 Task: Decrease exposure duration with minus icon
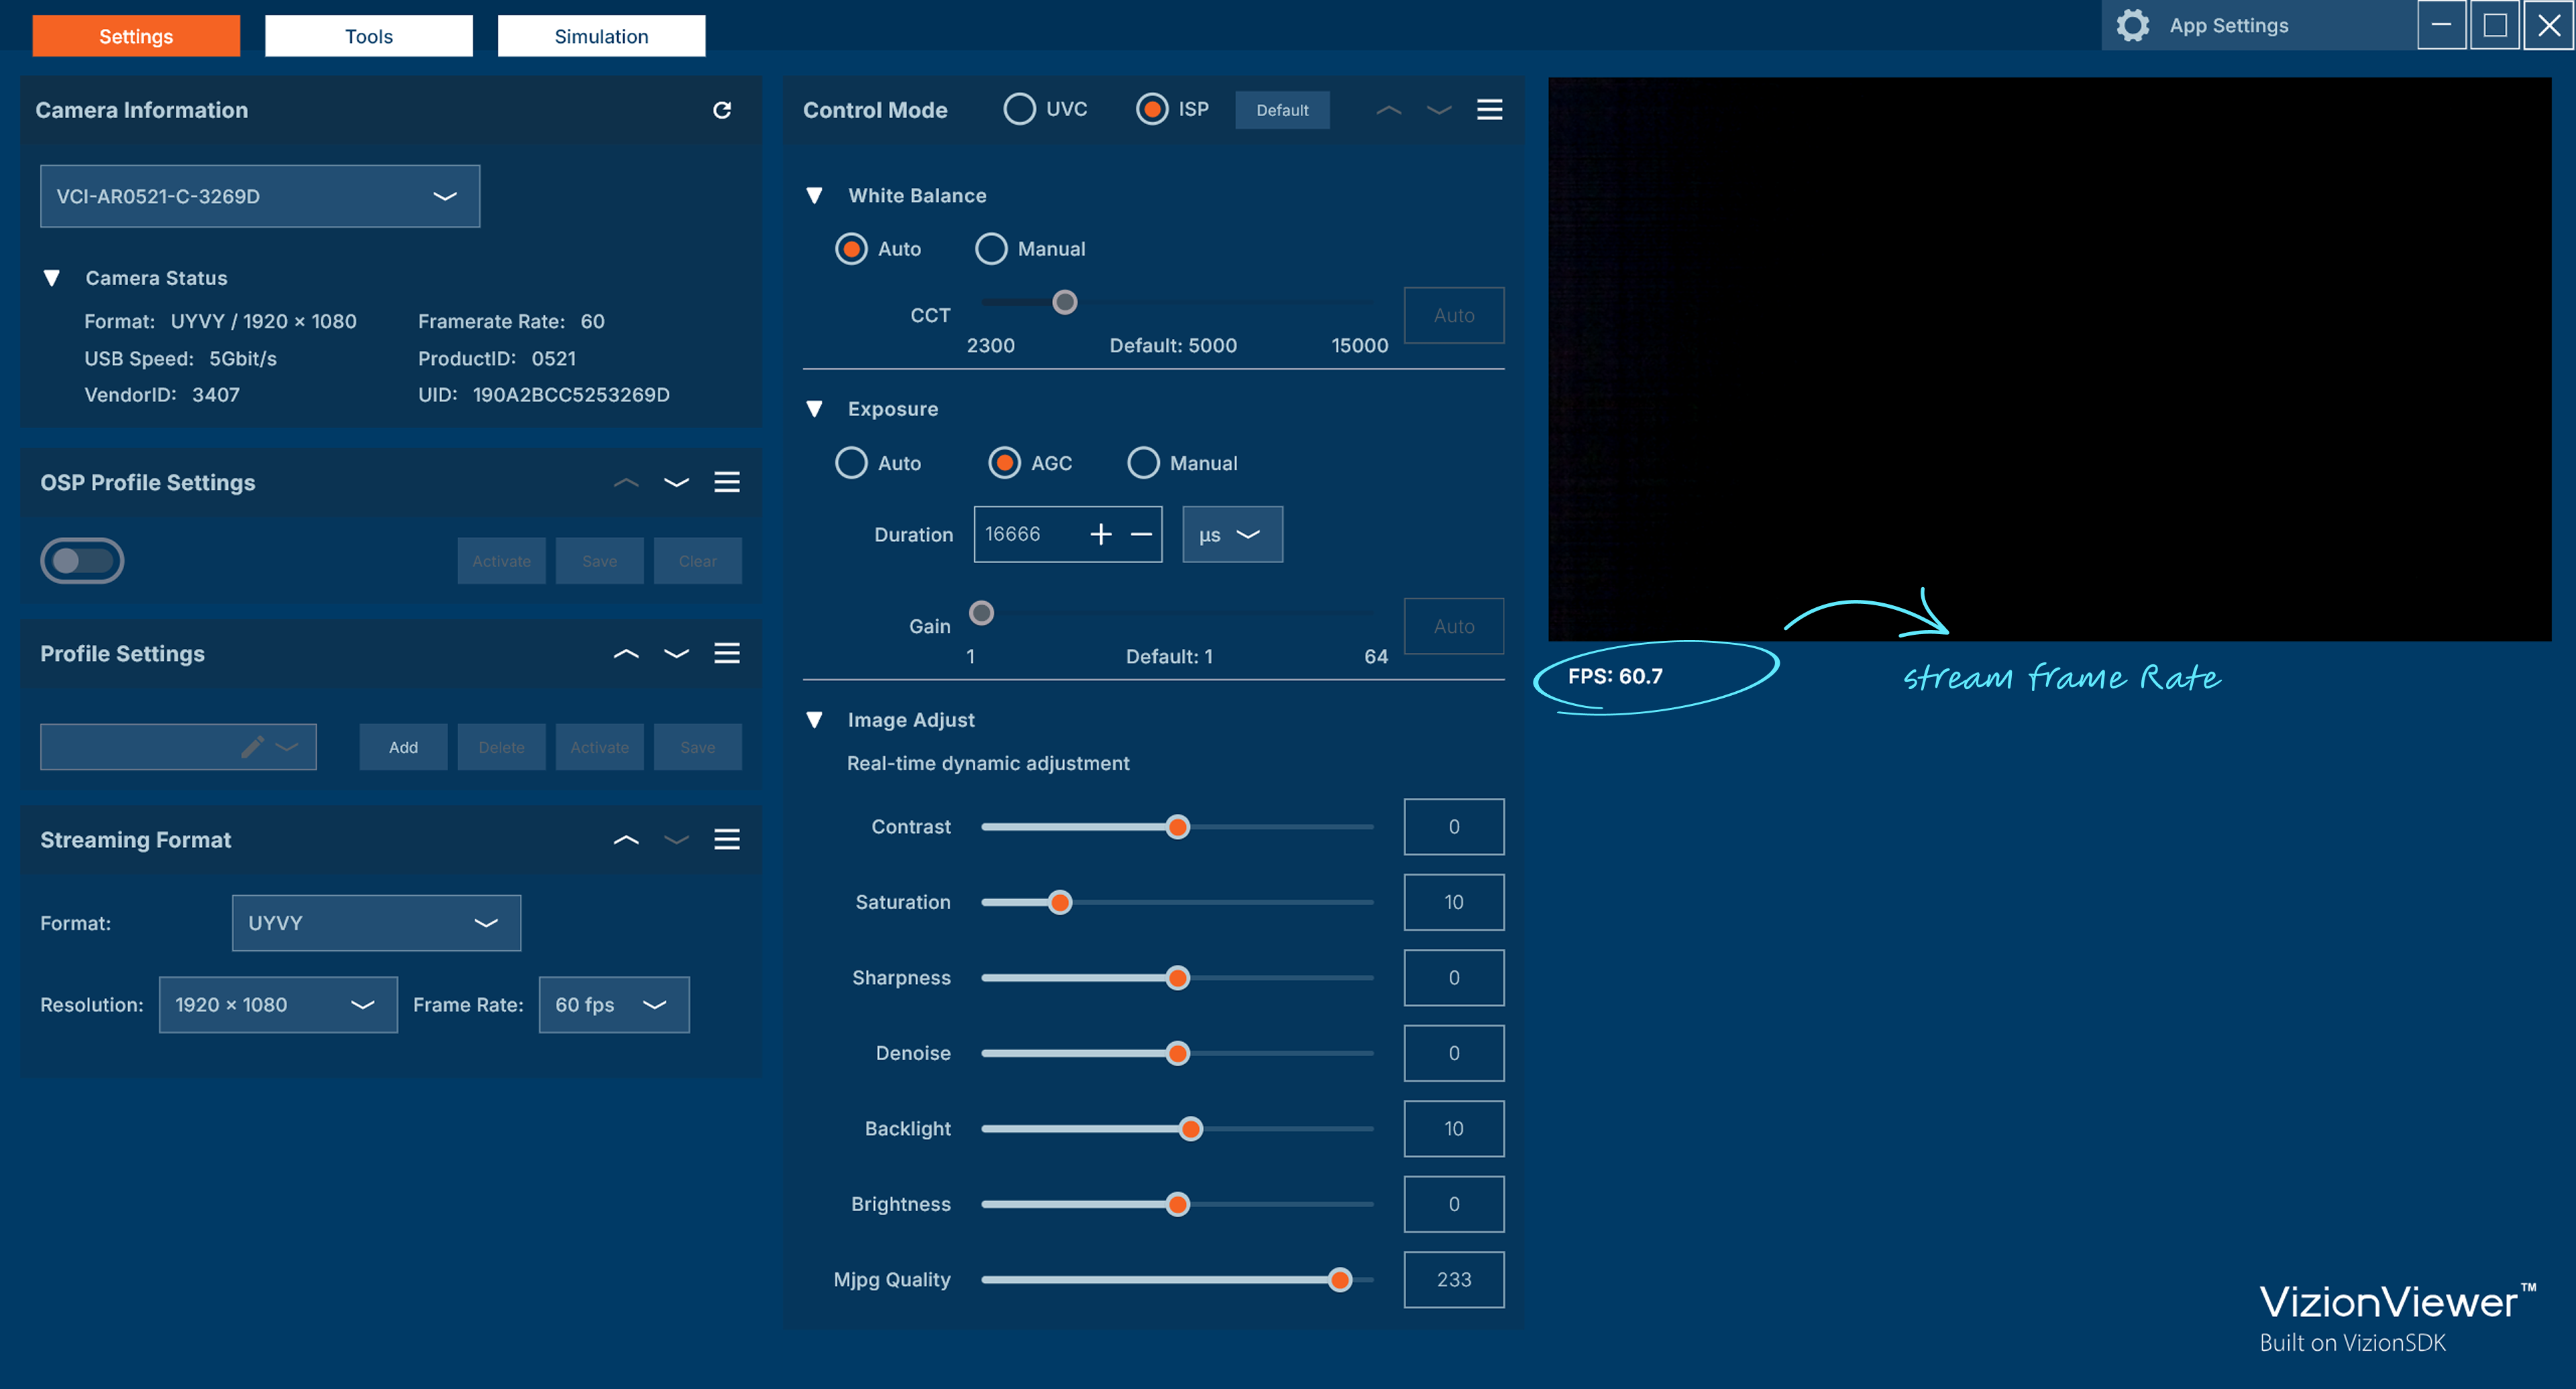click(x=1141, y=534)
